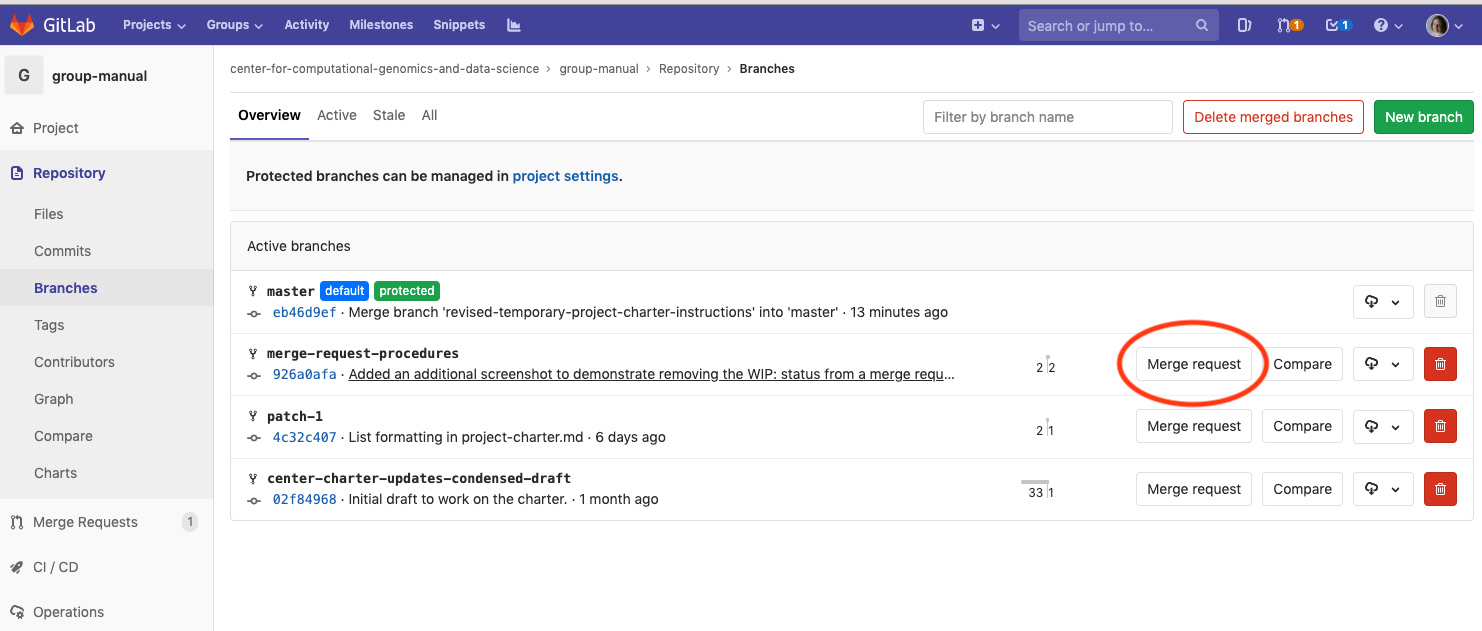The width and height of the screenshot is (1482, 631).
Task: Switch to the All tab
Action: (429, 116)
